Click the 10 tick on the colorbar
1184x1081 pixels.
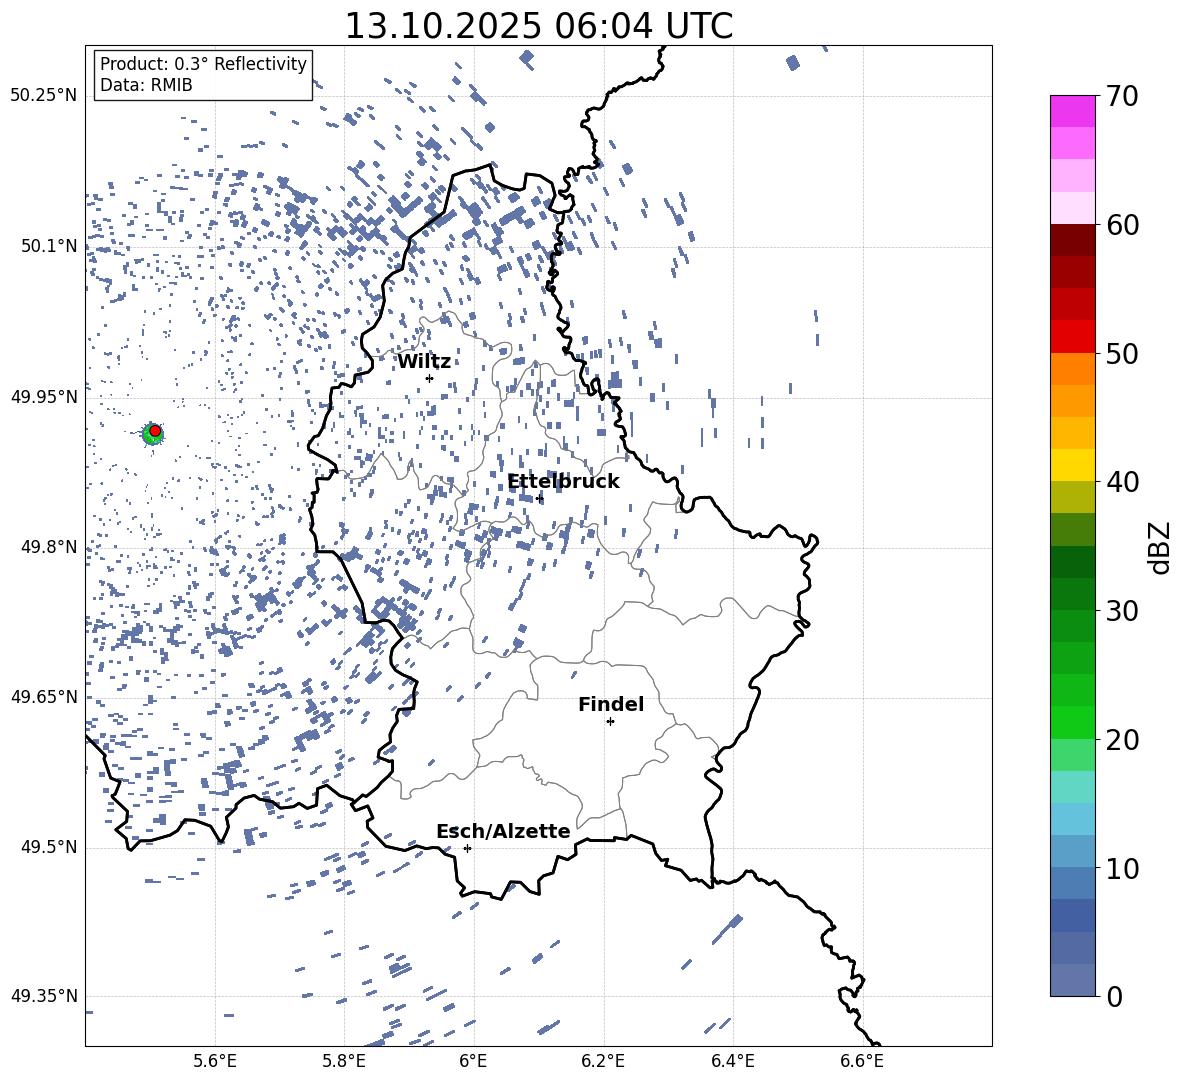click(1123, 868)
